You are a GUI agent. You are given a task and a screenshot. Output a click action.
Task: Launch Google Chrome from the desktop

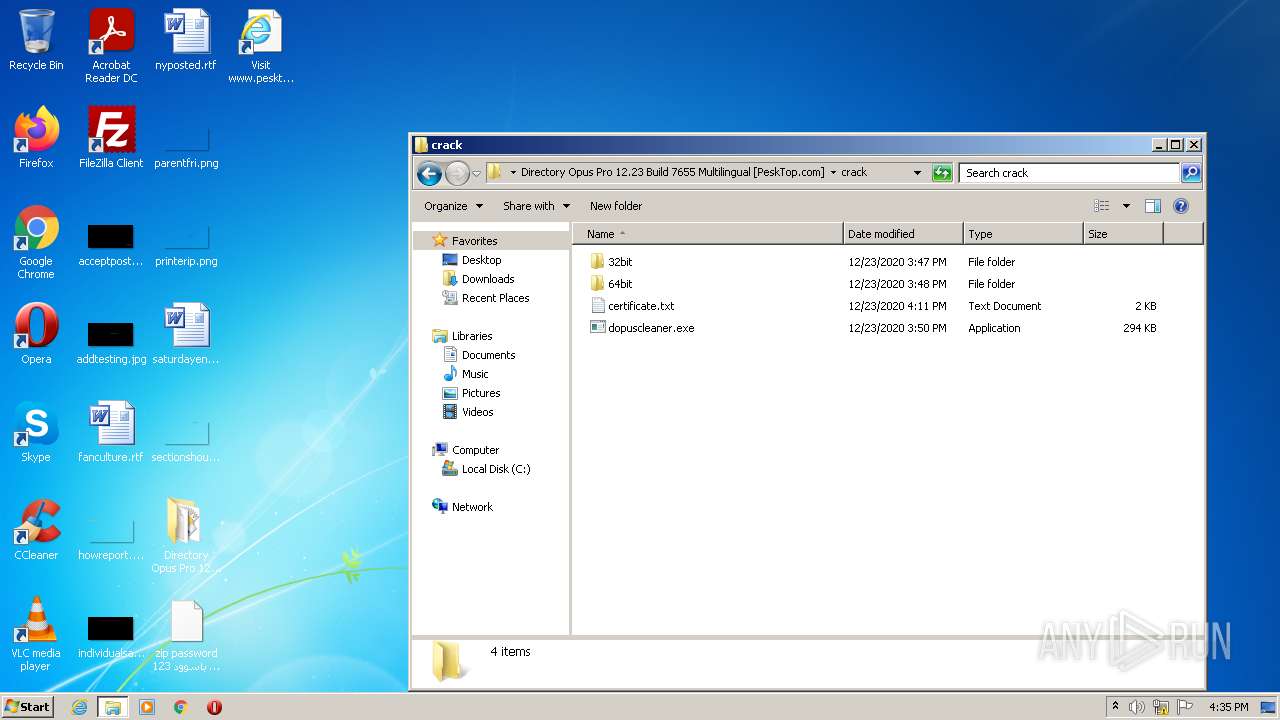click(36, 242)
